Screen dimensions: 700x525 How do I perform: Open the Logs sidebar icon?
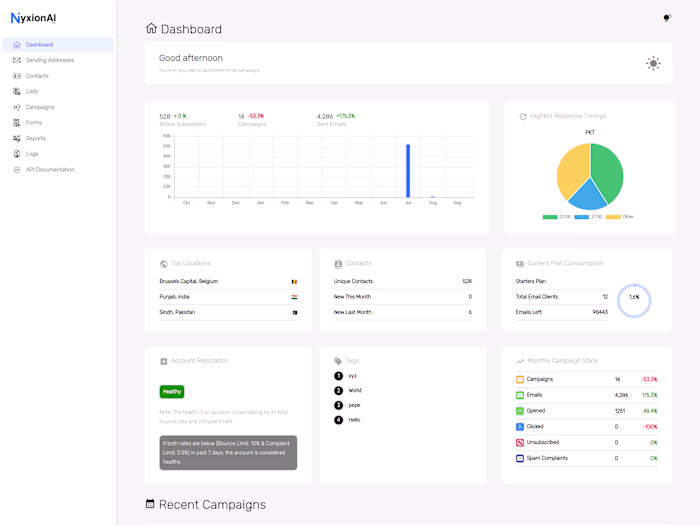tap(17, 154)
